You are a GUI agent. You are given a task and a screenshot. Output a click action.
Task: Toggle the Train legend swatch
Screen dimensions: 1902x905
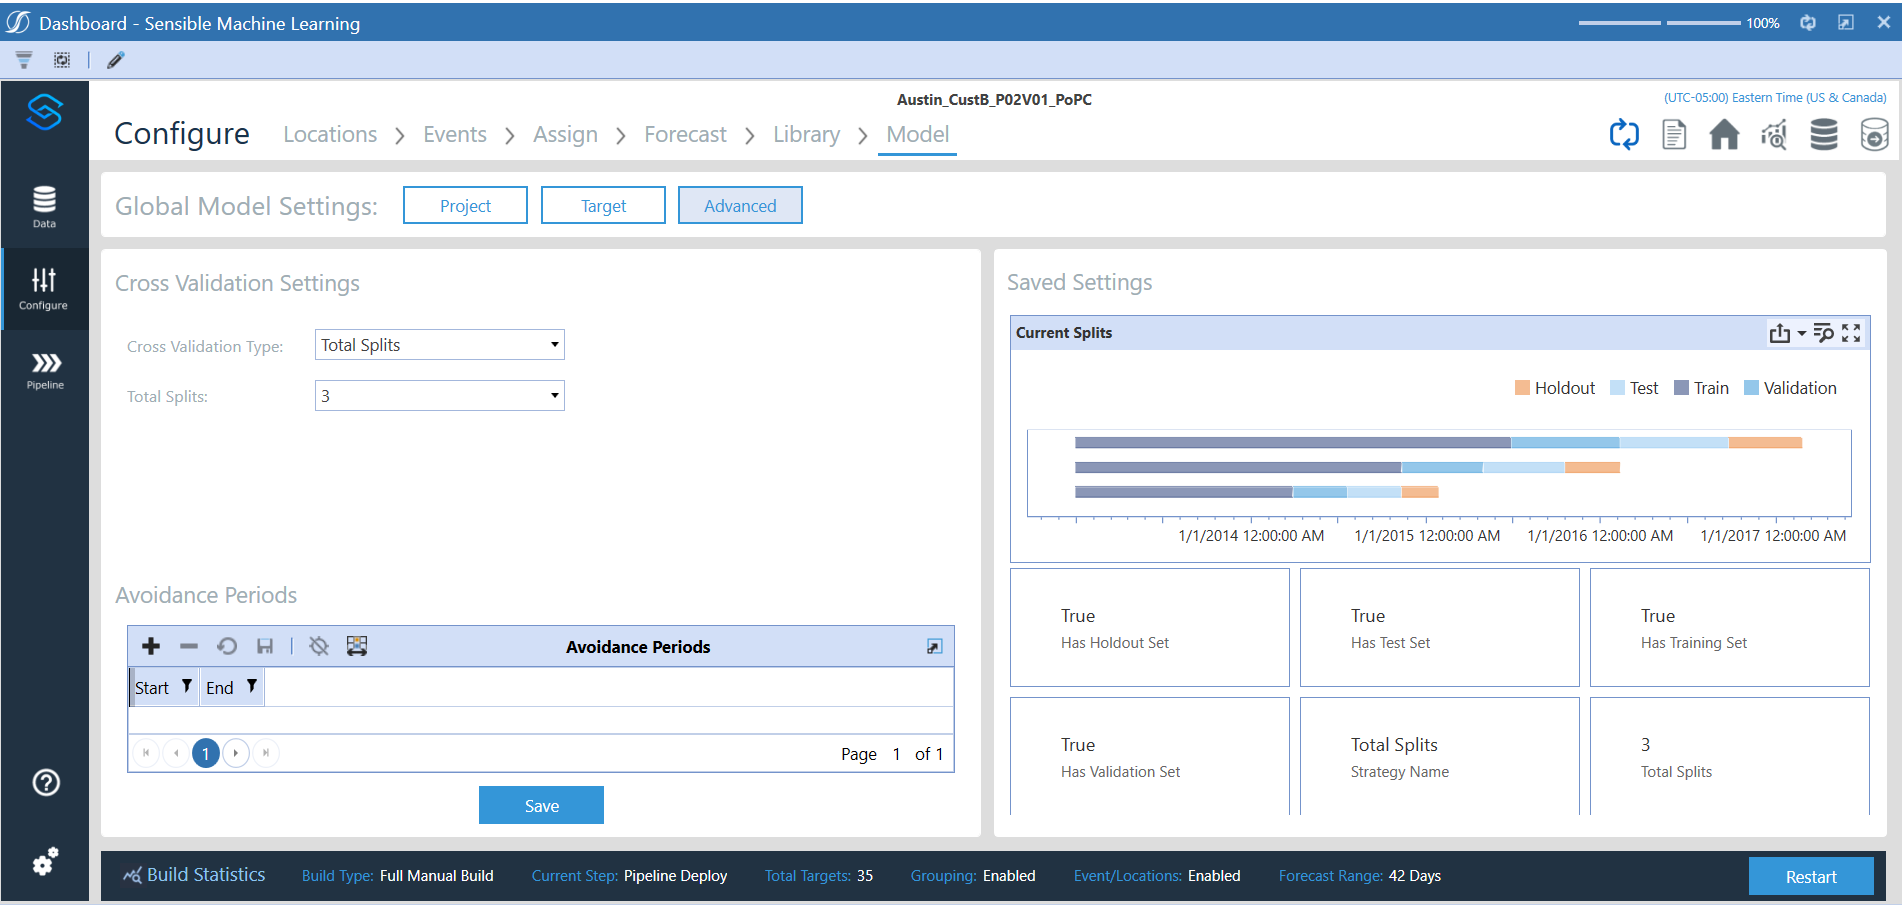click(1681, 388)
